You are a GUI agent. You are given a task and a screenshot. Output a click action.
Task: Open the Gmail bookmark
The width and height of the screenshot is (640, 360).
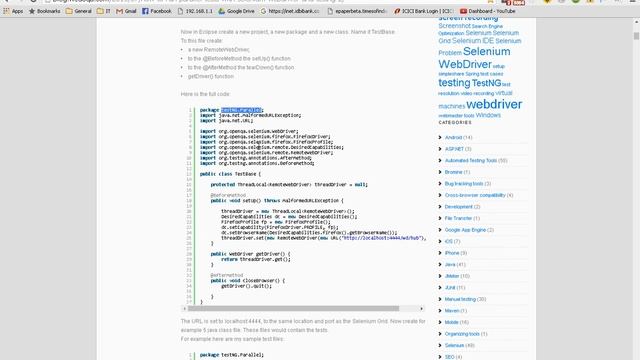pyautogui.click(x=126, y=11)
